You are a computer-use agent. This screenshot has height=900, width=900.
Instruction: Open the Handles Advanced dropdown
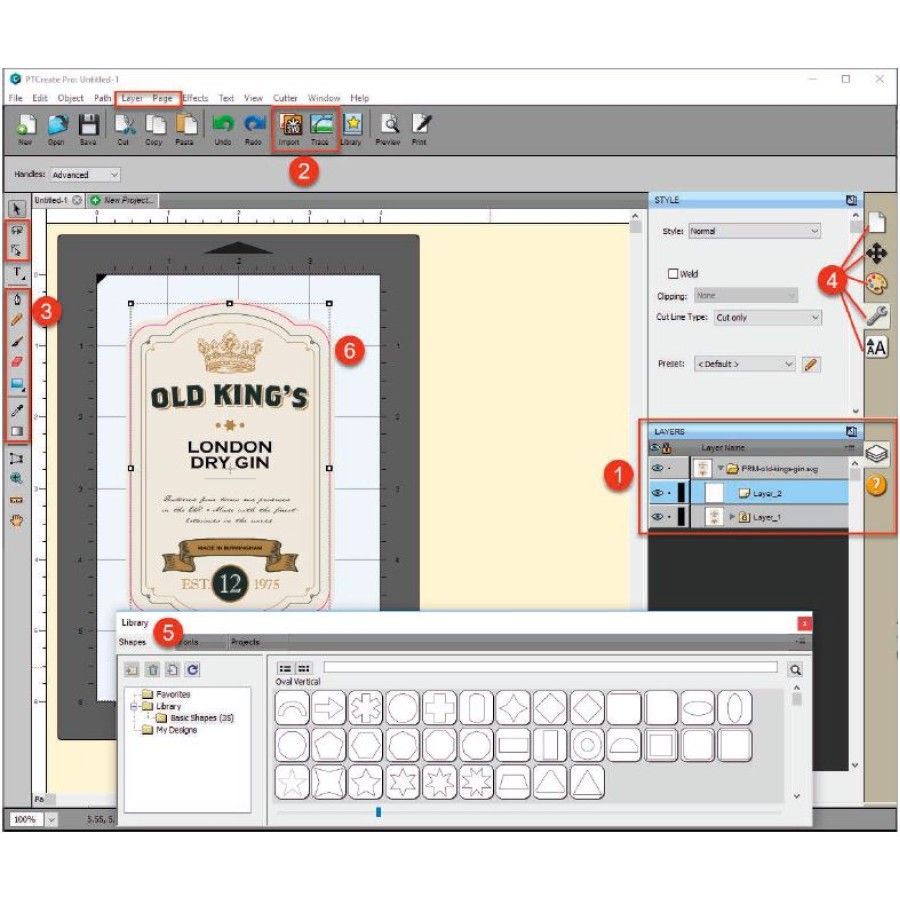(85, 175)
